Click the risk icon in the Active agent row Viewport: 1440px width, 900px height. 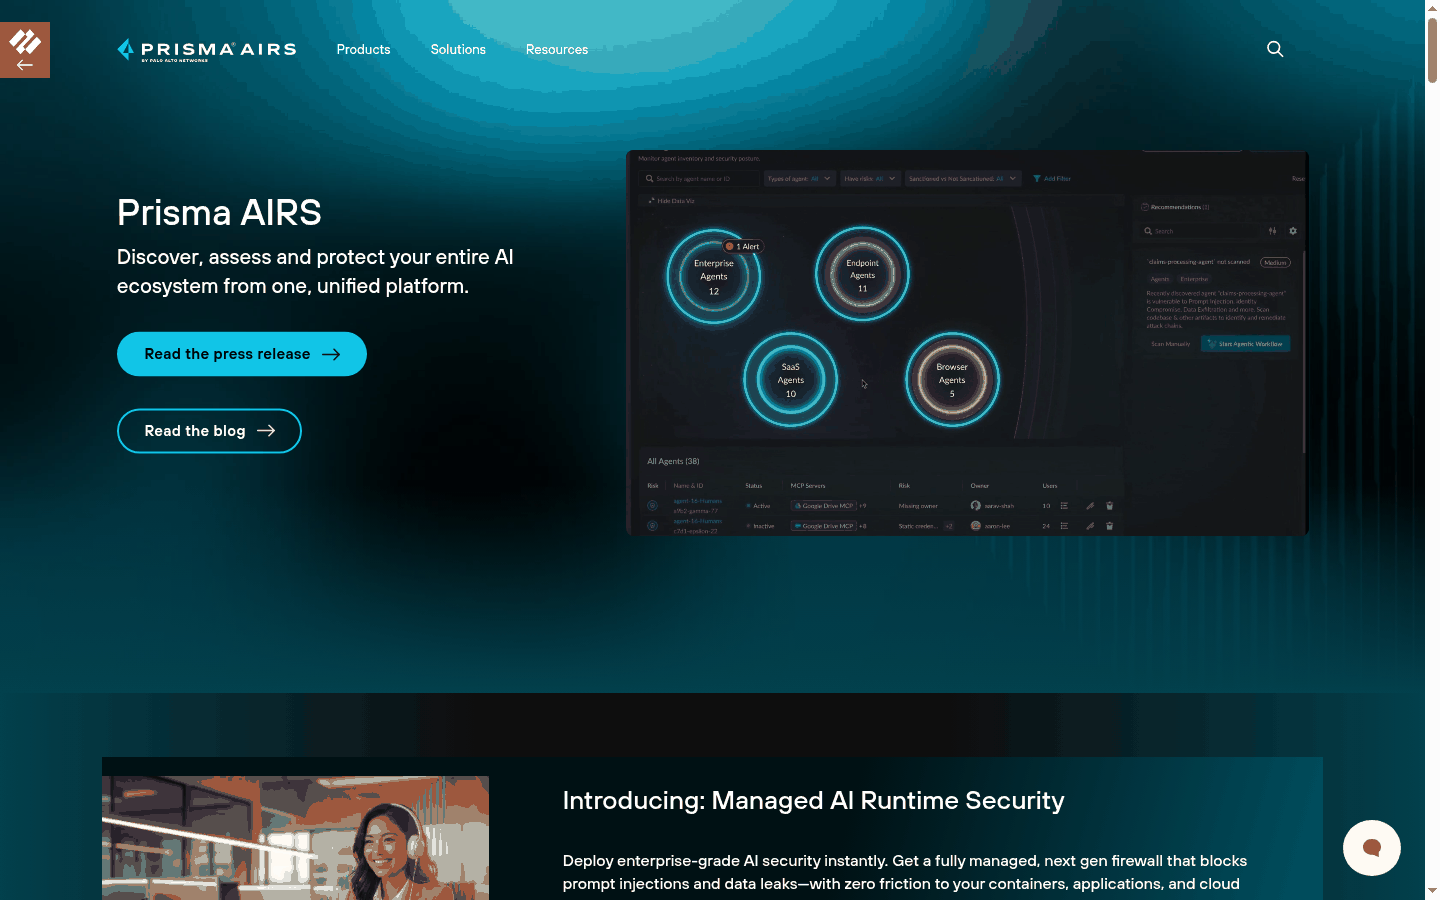pyautogui.click(x=652, y=506)
